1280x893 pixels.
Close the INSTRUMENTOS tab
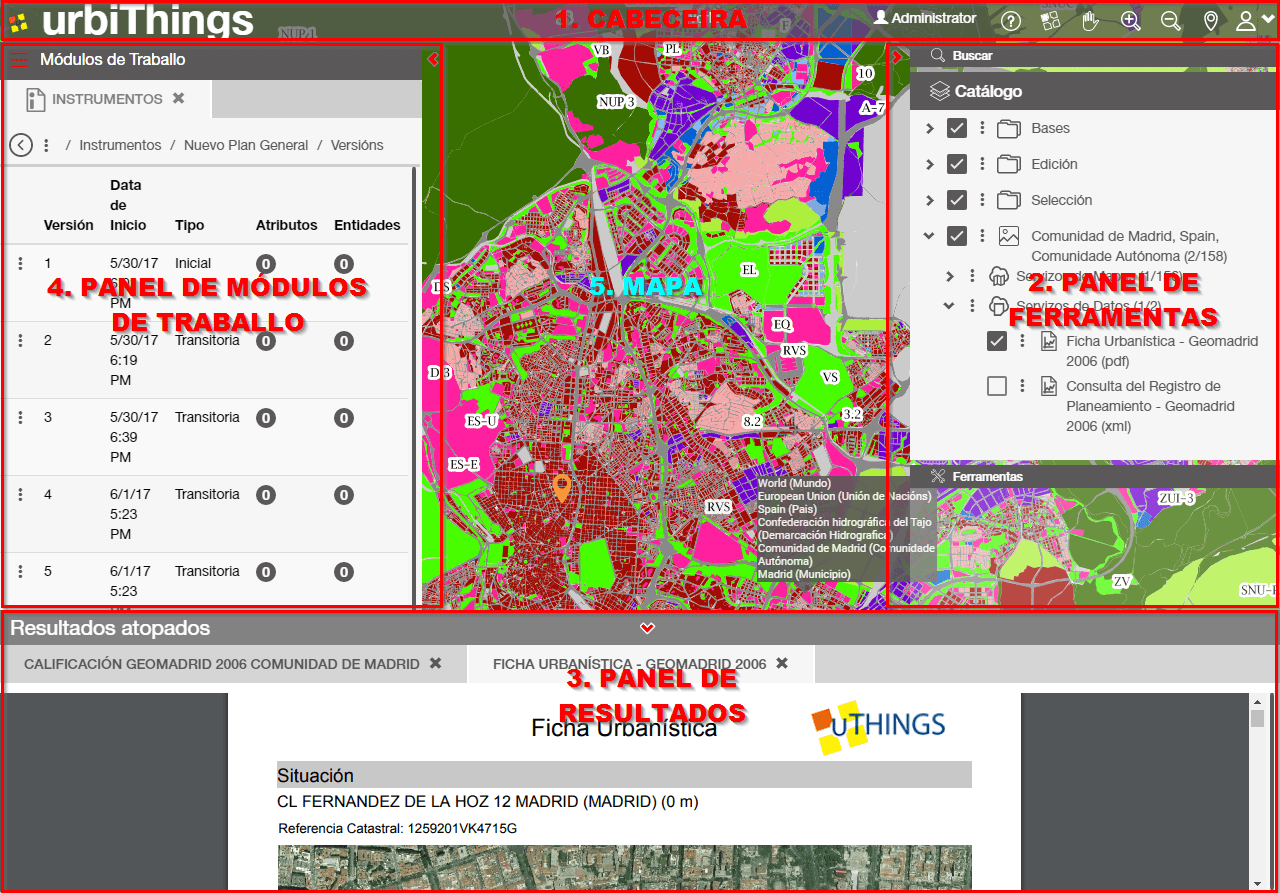click(x=179, y=98)
